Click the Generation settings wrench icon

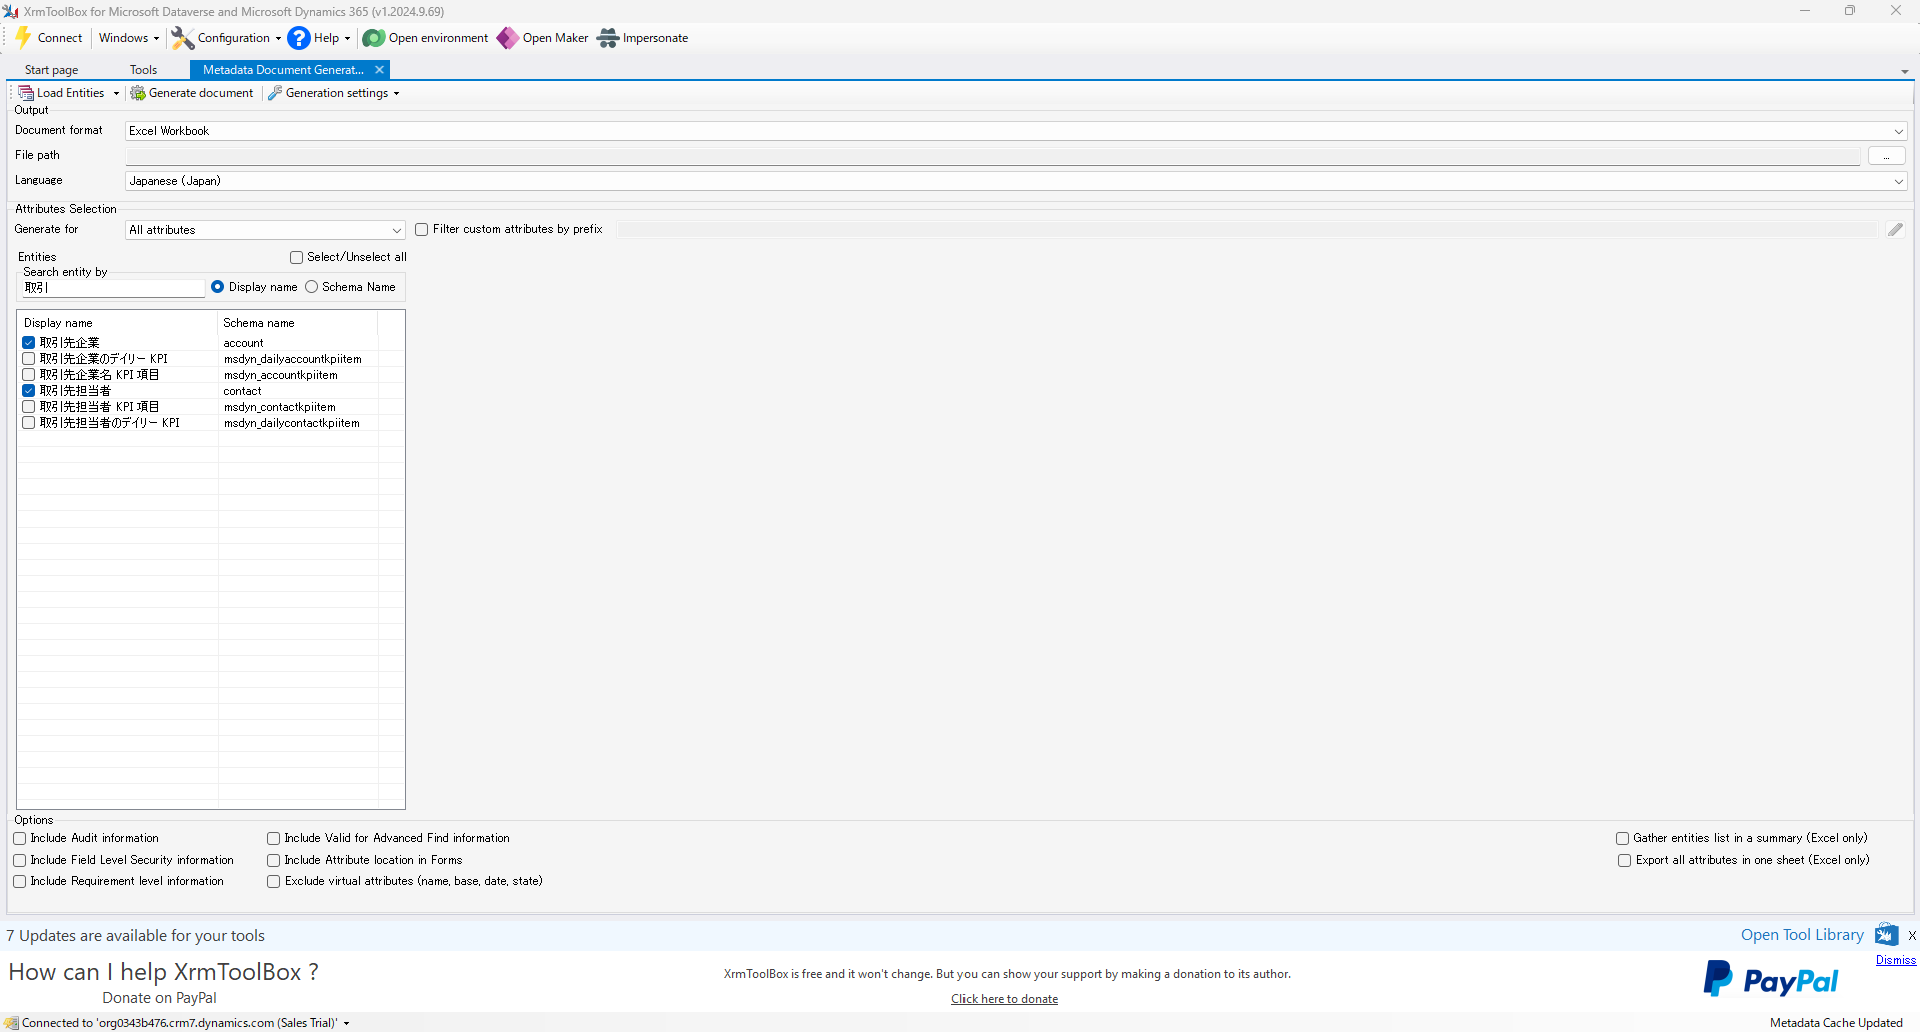(275, 93)
